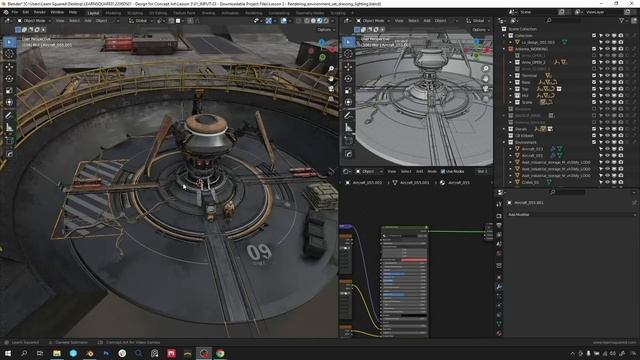Open the Material properties tab
640x360 pixels.
click(x=499, y=333)
